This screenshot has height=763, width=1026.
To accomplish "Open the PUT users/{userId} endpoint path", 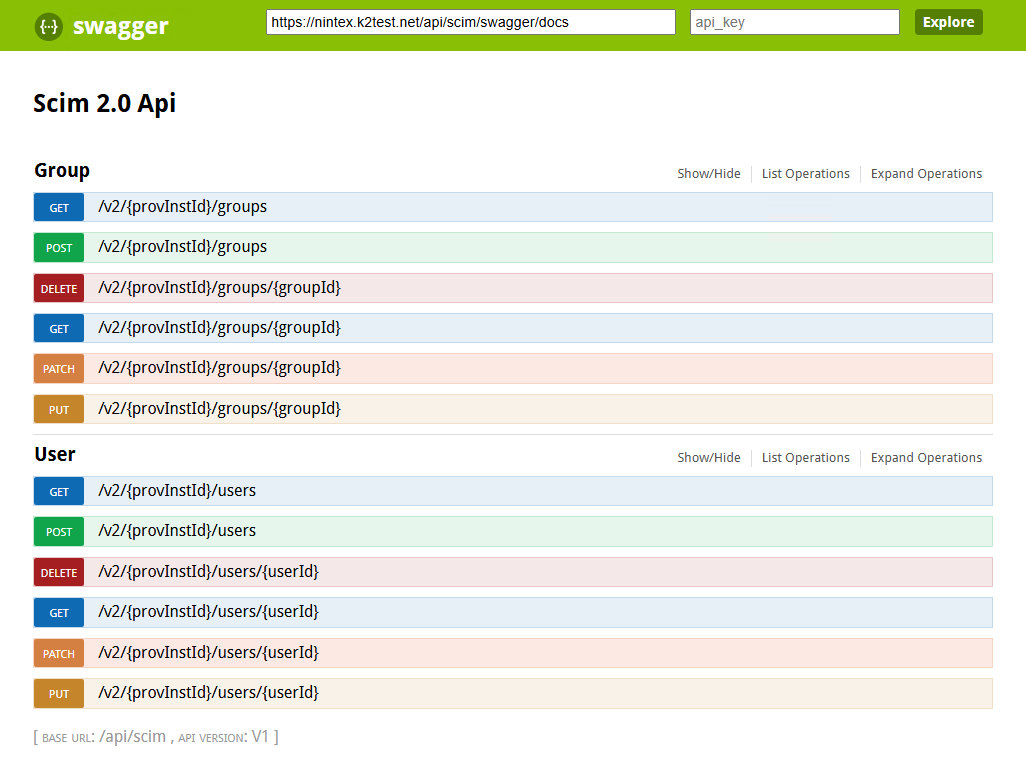I will tap(208, 692).
